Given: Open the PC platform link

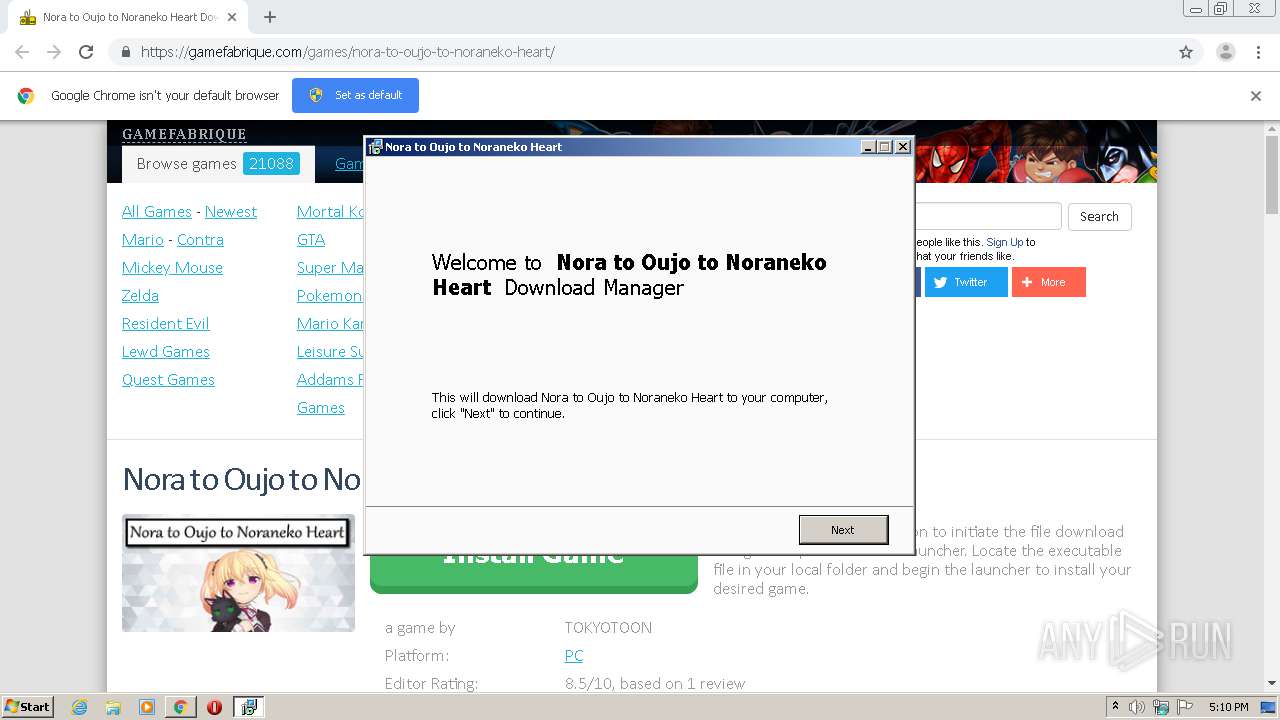Looking at the screenshot, I should pos(574,656).
